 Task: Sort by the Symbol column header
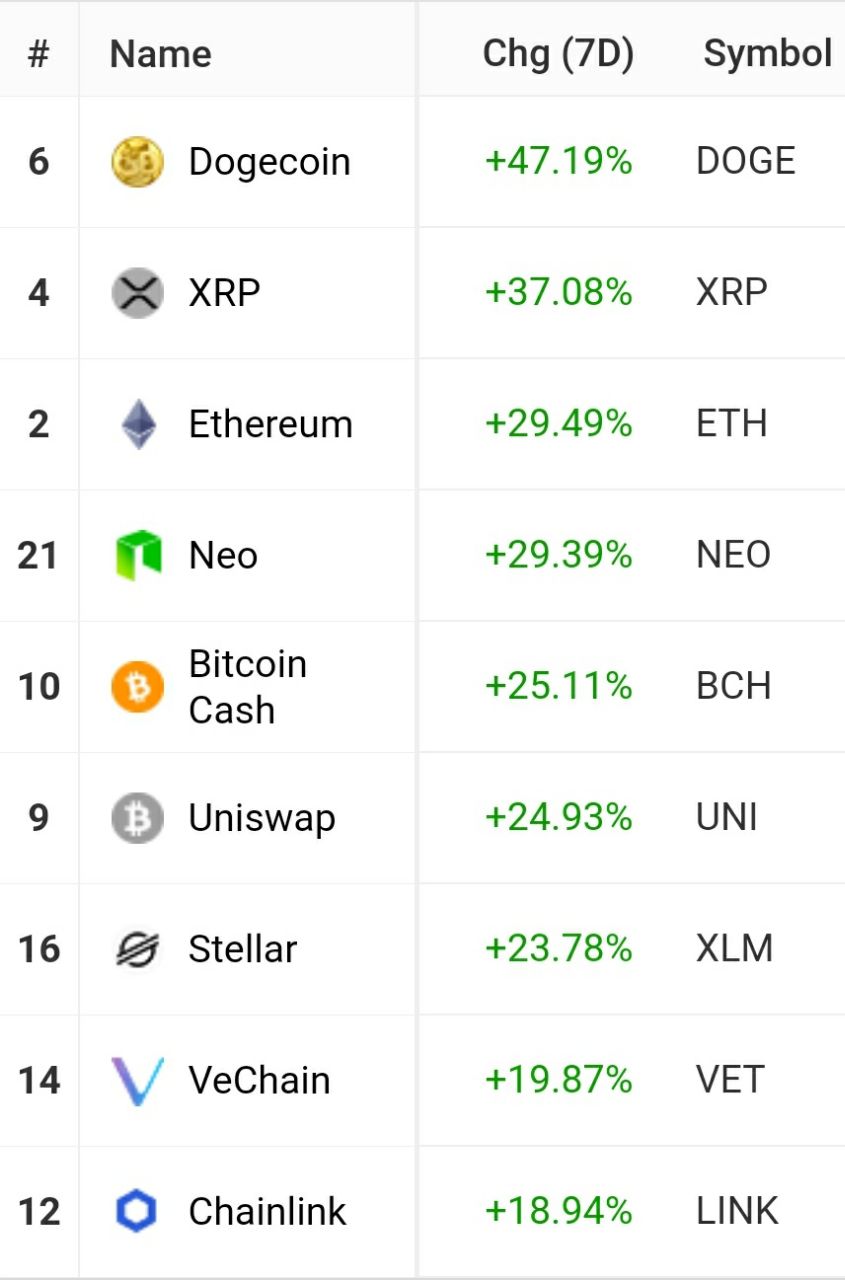(x=768, y=53)
